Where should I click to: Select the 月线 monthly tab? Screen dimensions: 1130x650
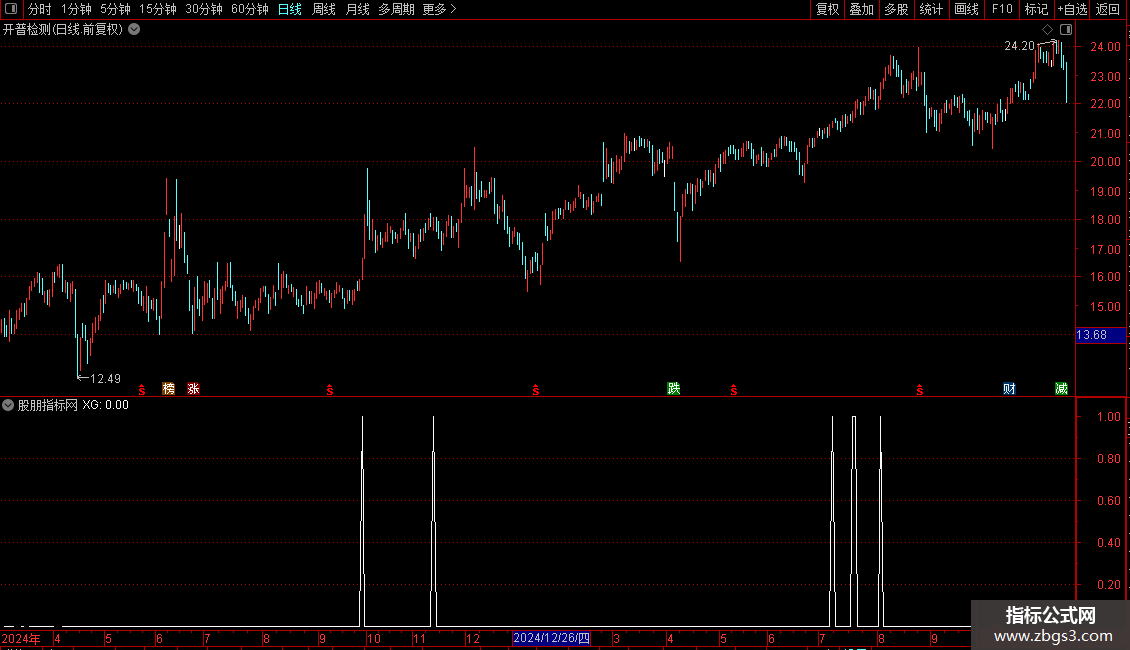tap(357, 9)
